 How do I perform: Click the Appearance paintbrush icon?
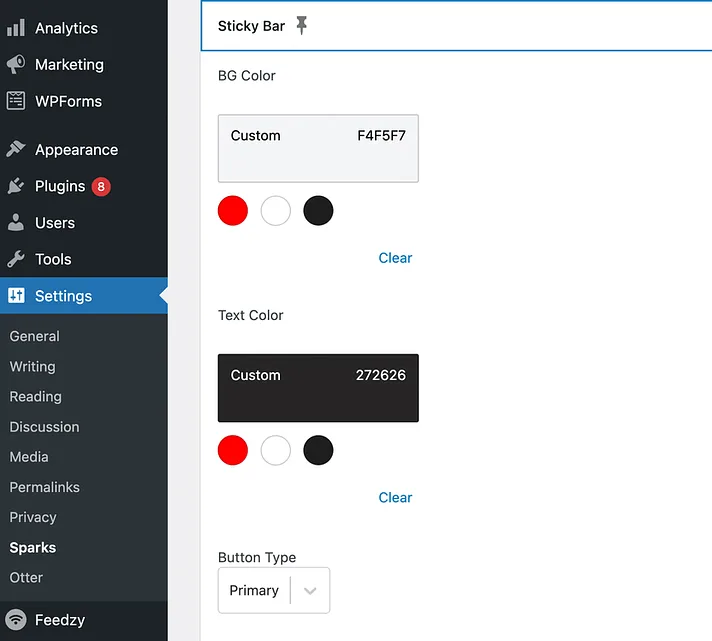click(x=16, y=149)
